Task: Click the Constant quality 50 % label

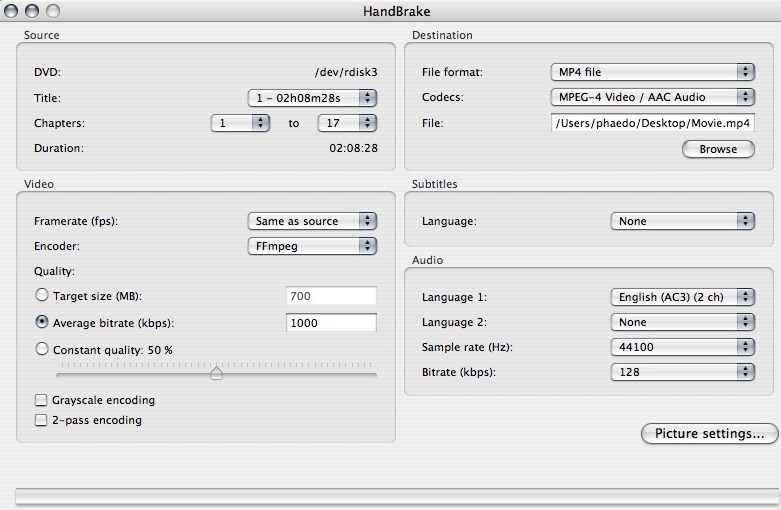Action: pyautogui.click(x=113, y=350)
